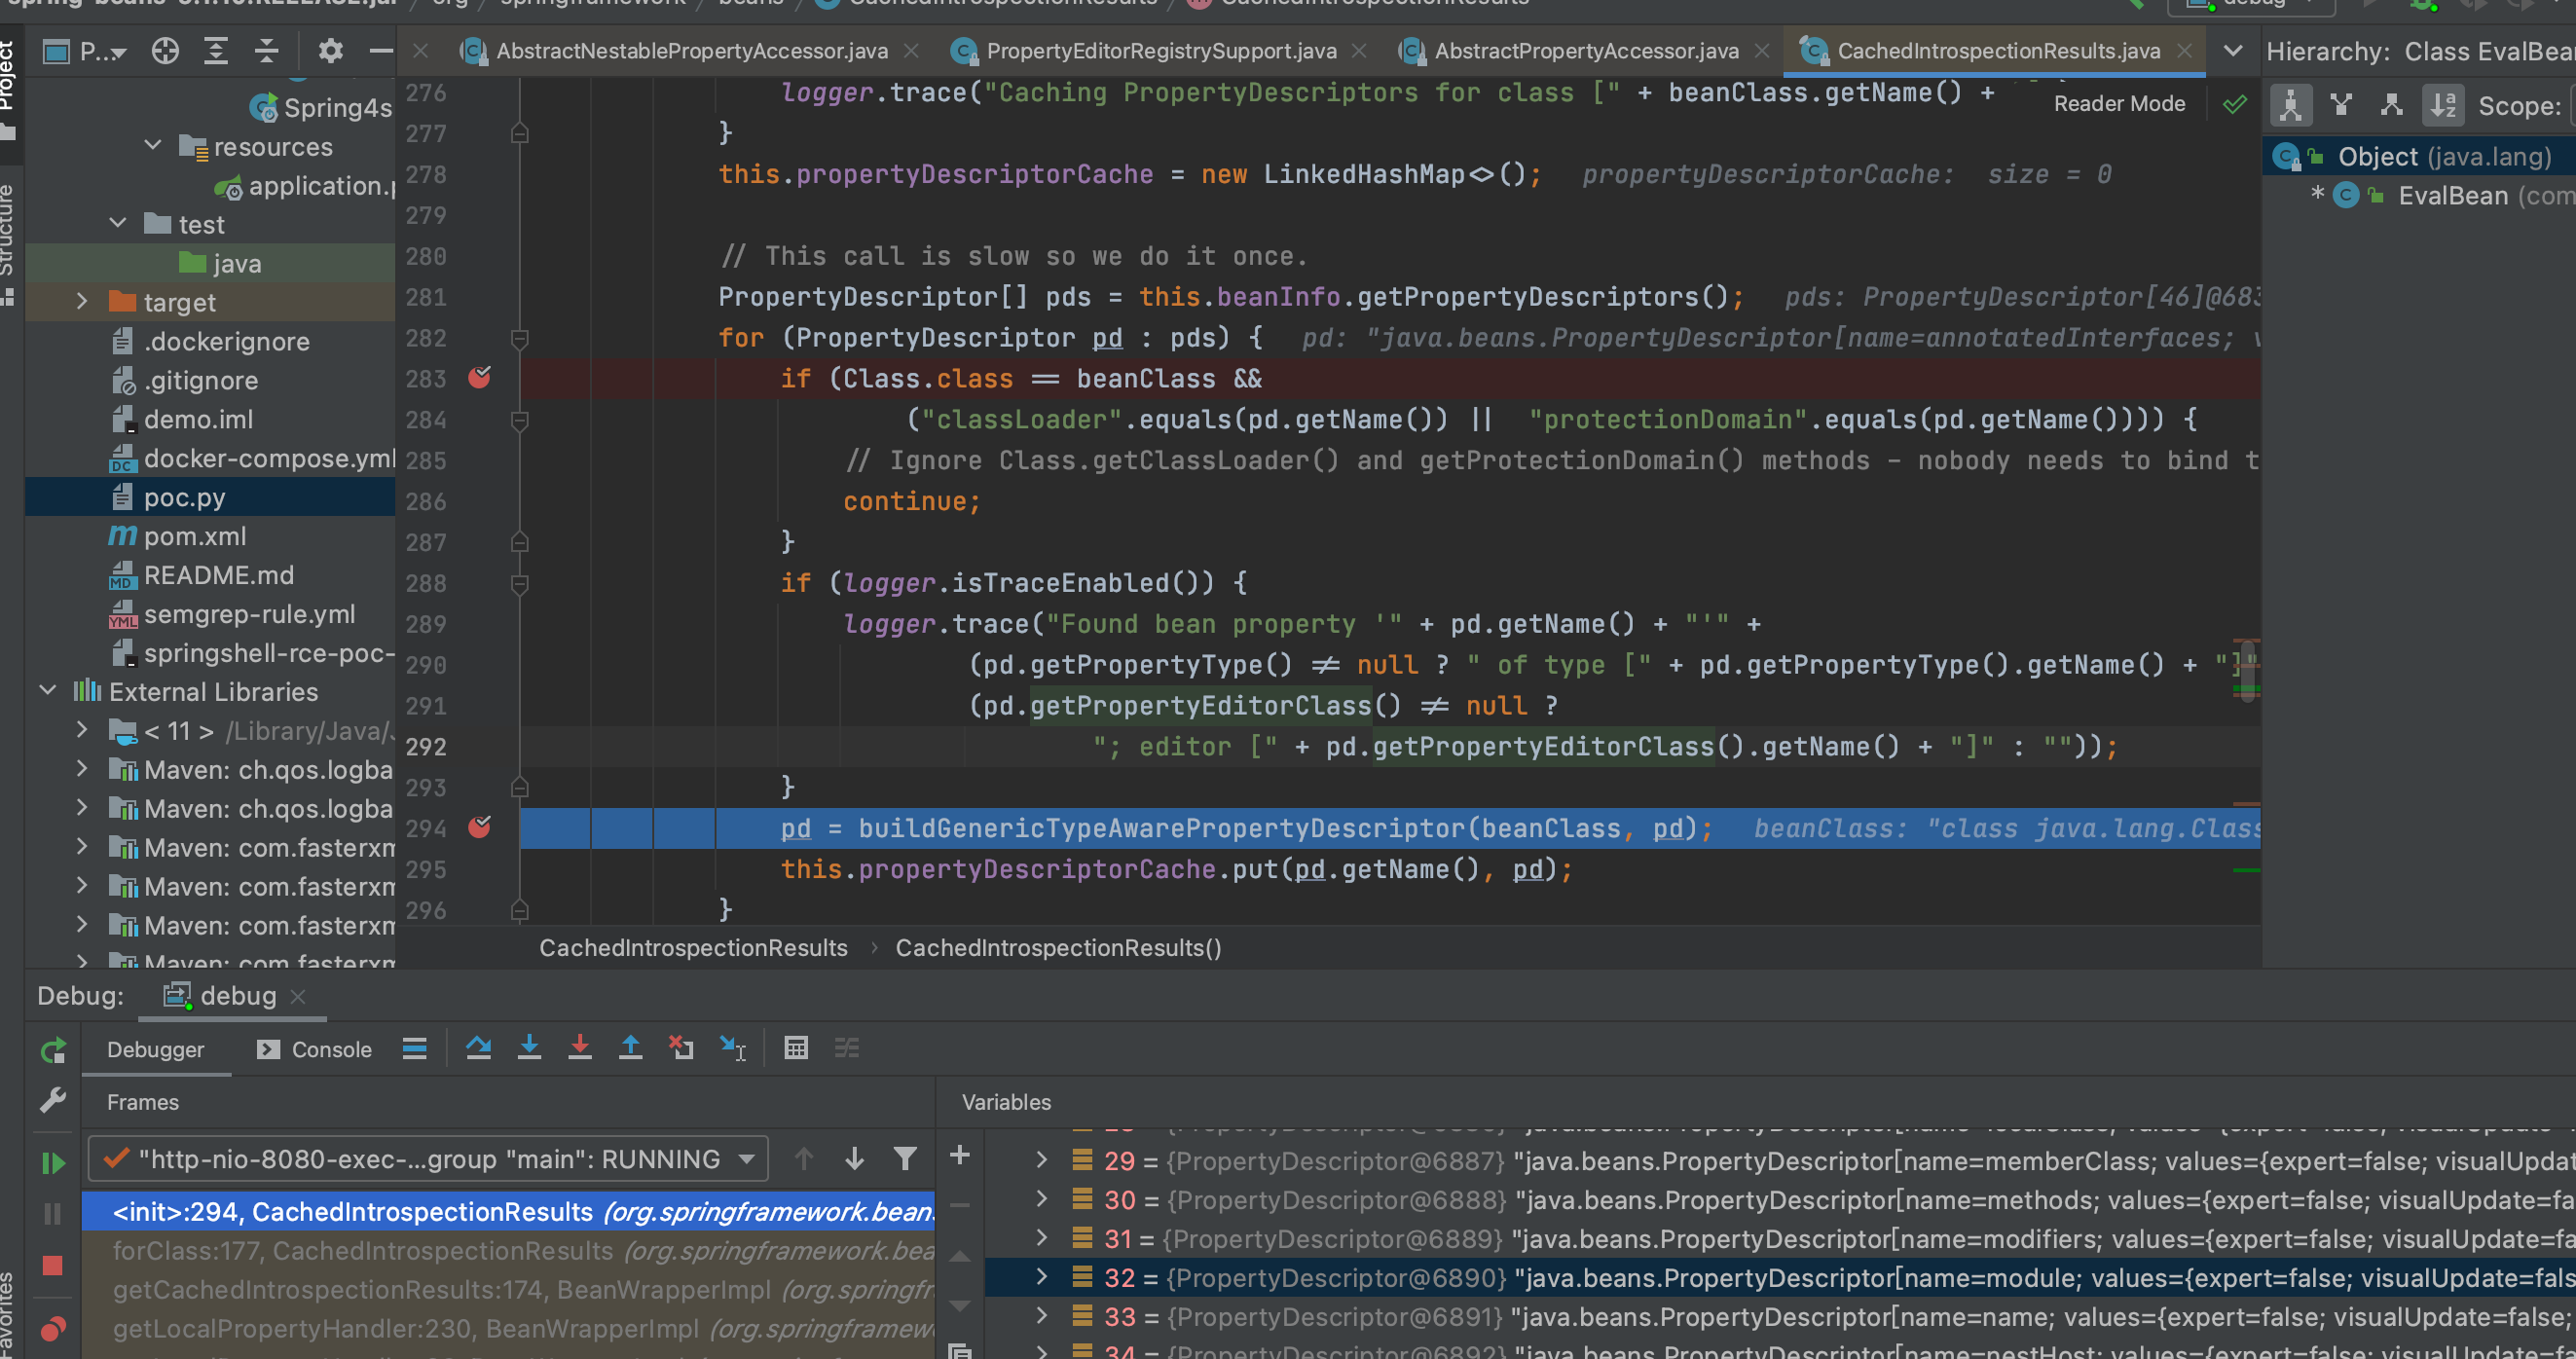2576x1359 pixels.
Task: Click the inspection green checkmark indicator
Action: coord(2234,104)
